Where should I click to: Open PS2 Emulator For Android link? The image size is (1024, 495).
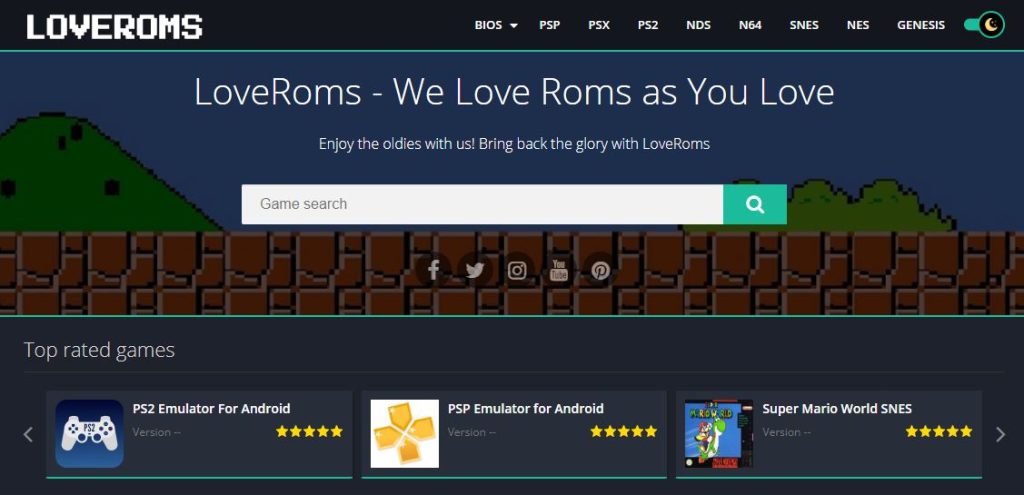[212, 409]
